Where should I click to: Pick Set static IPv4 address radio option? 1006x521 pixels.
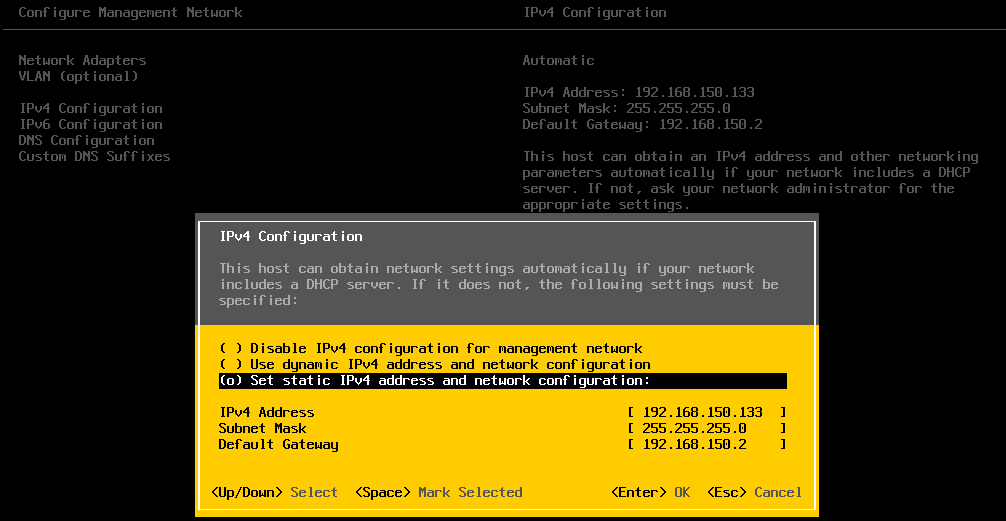coord(434,381)
